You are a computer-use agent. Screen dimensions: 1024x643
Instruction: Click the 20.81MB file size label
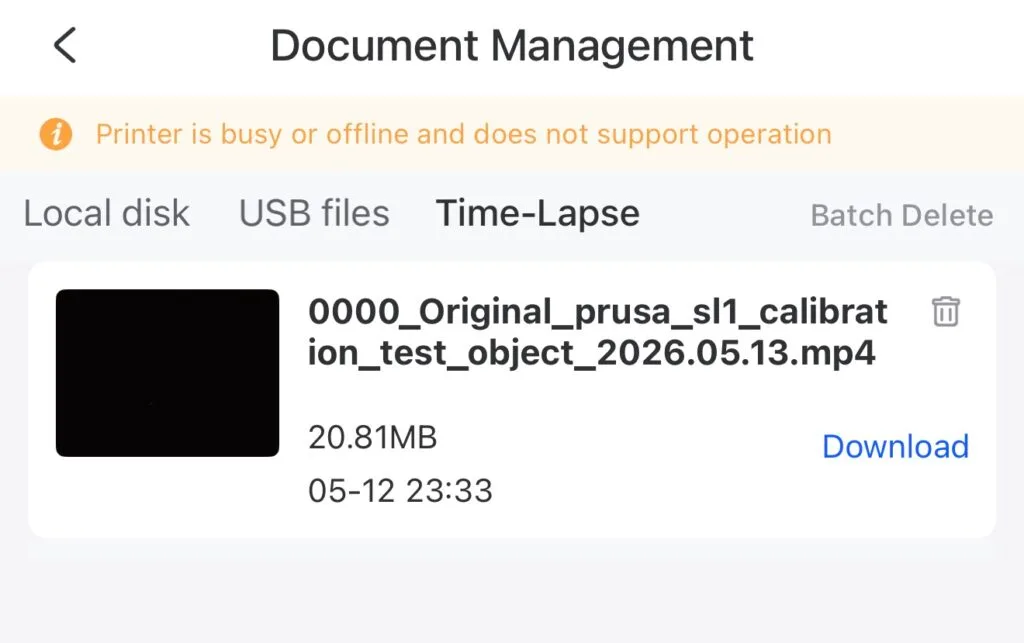(x=372, y=437)
